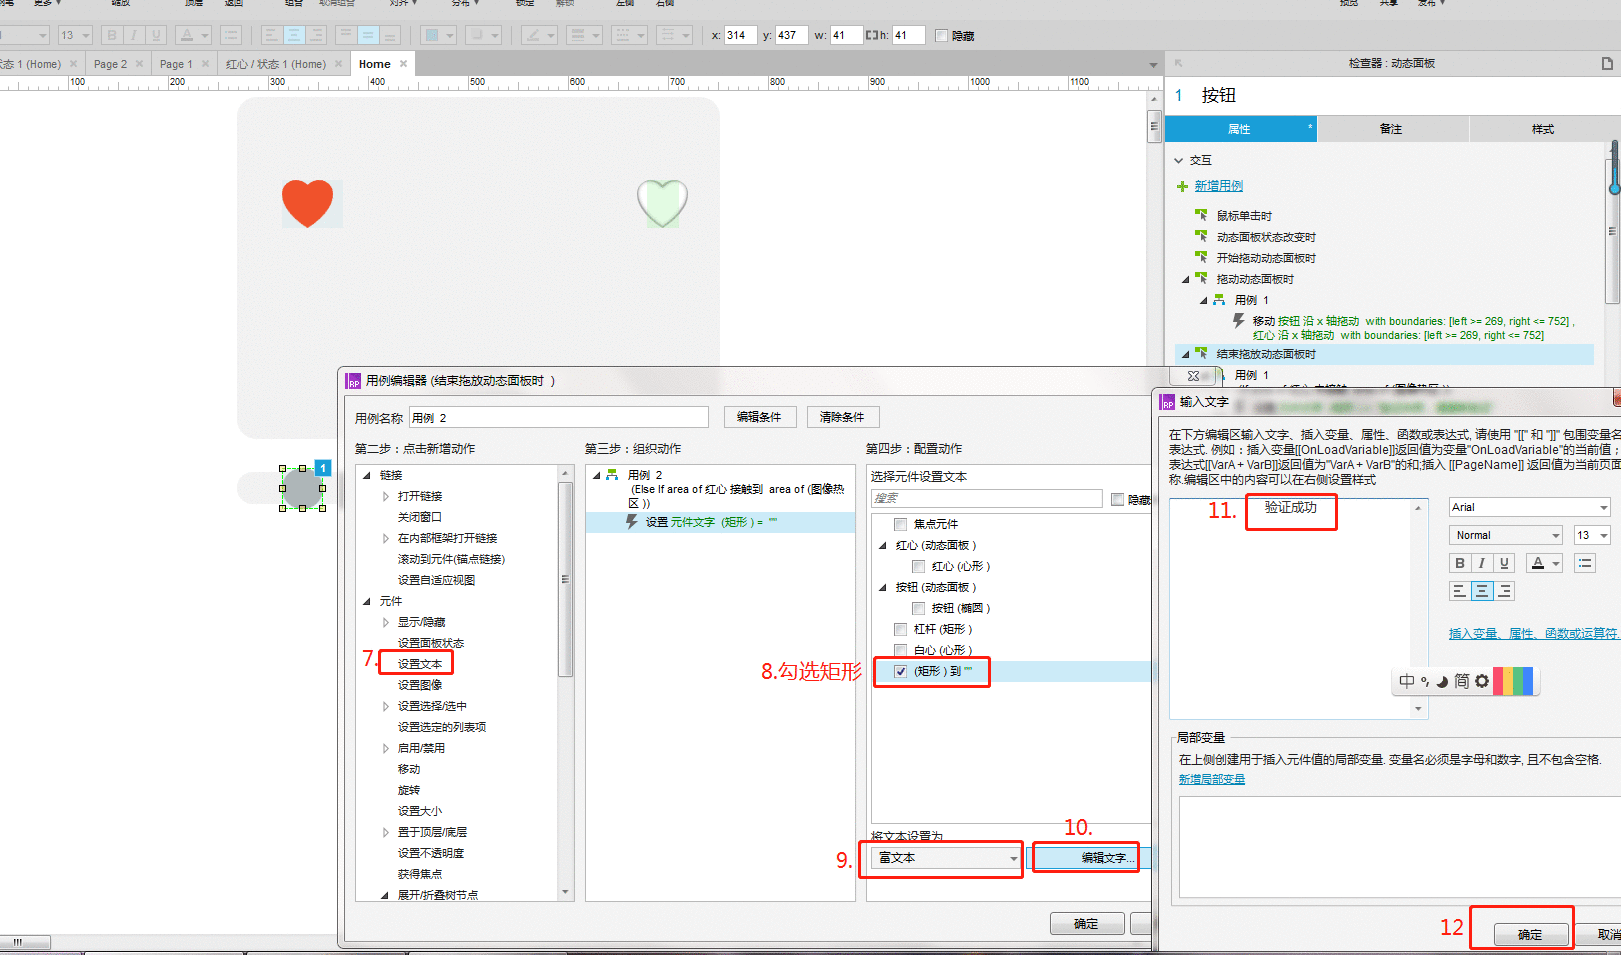The image size is (1621, 955).
Task: Click the 新增用例 link in inspector
Action: click(x=1219, y=186)
